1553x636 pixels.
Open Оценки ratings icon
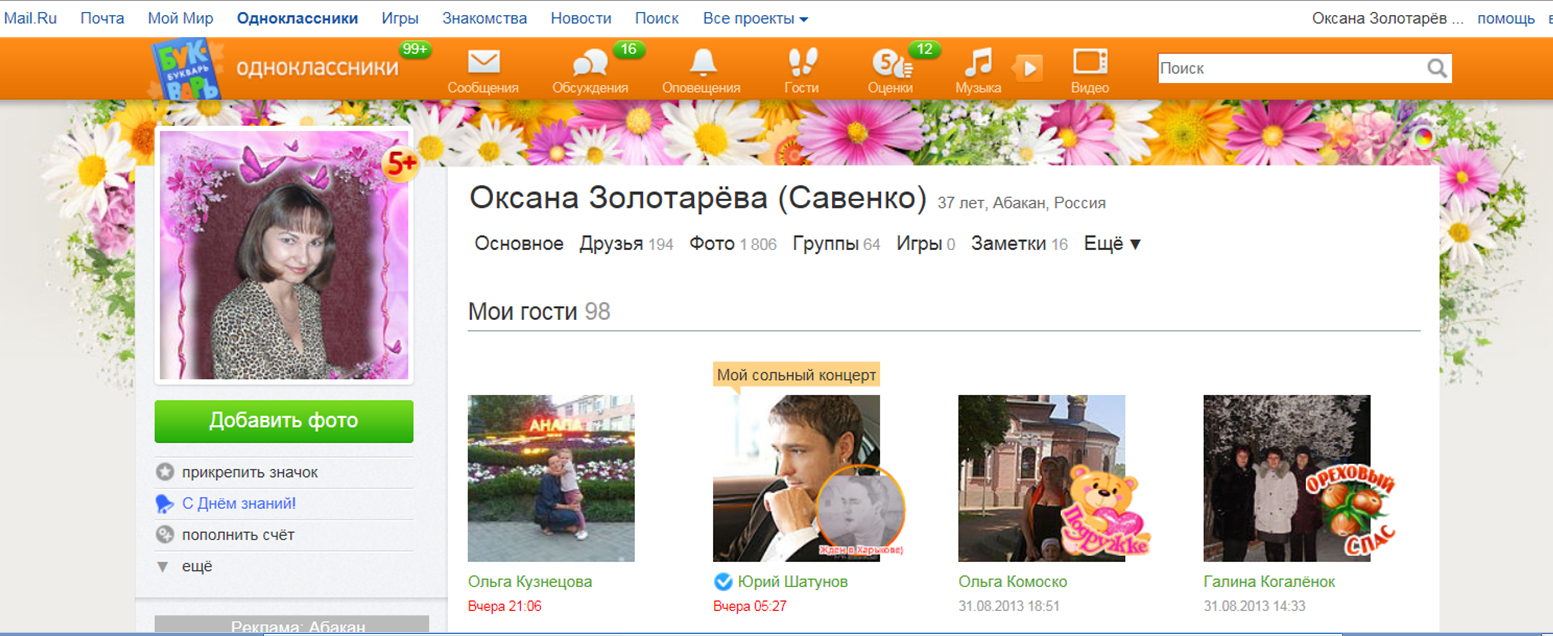(889, 65)
